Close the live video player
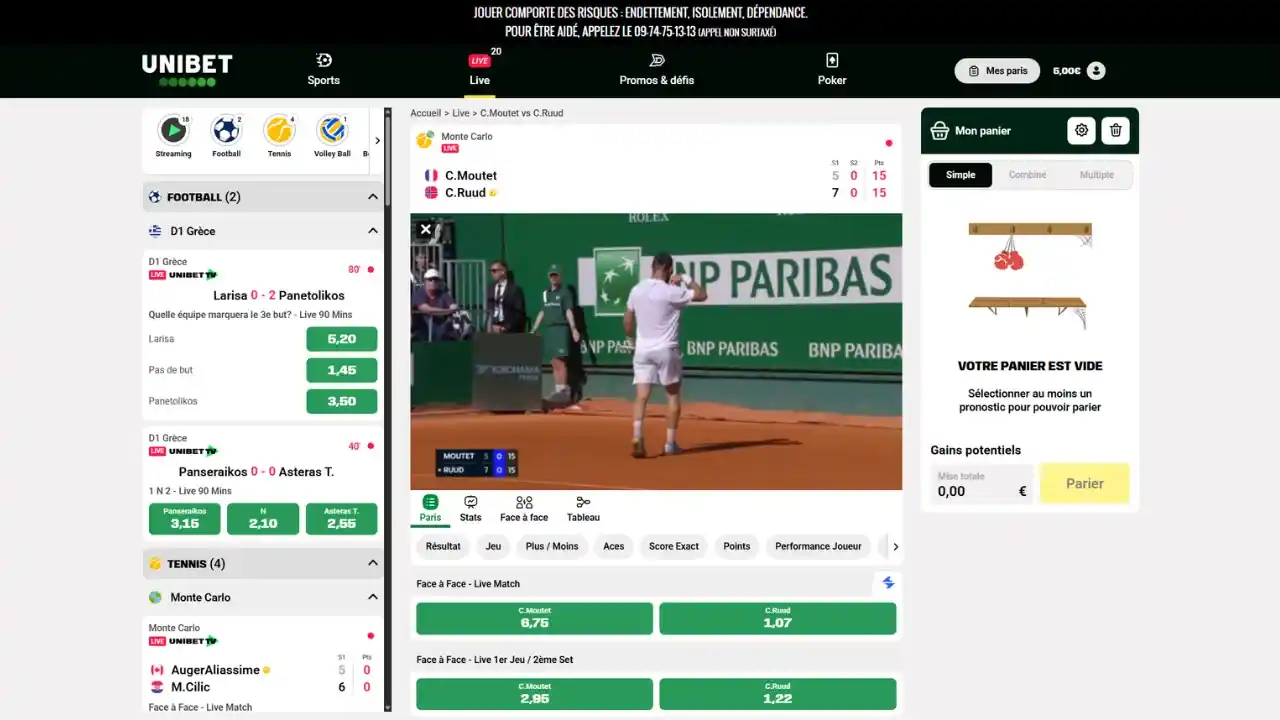This screenshot has height=720, width=1280. tap(426, 229)
